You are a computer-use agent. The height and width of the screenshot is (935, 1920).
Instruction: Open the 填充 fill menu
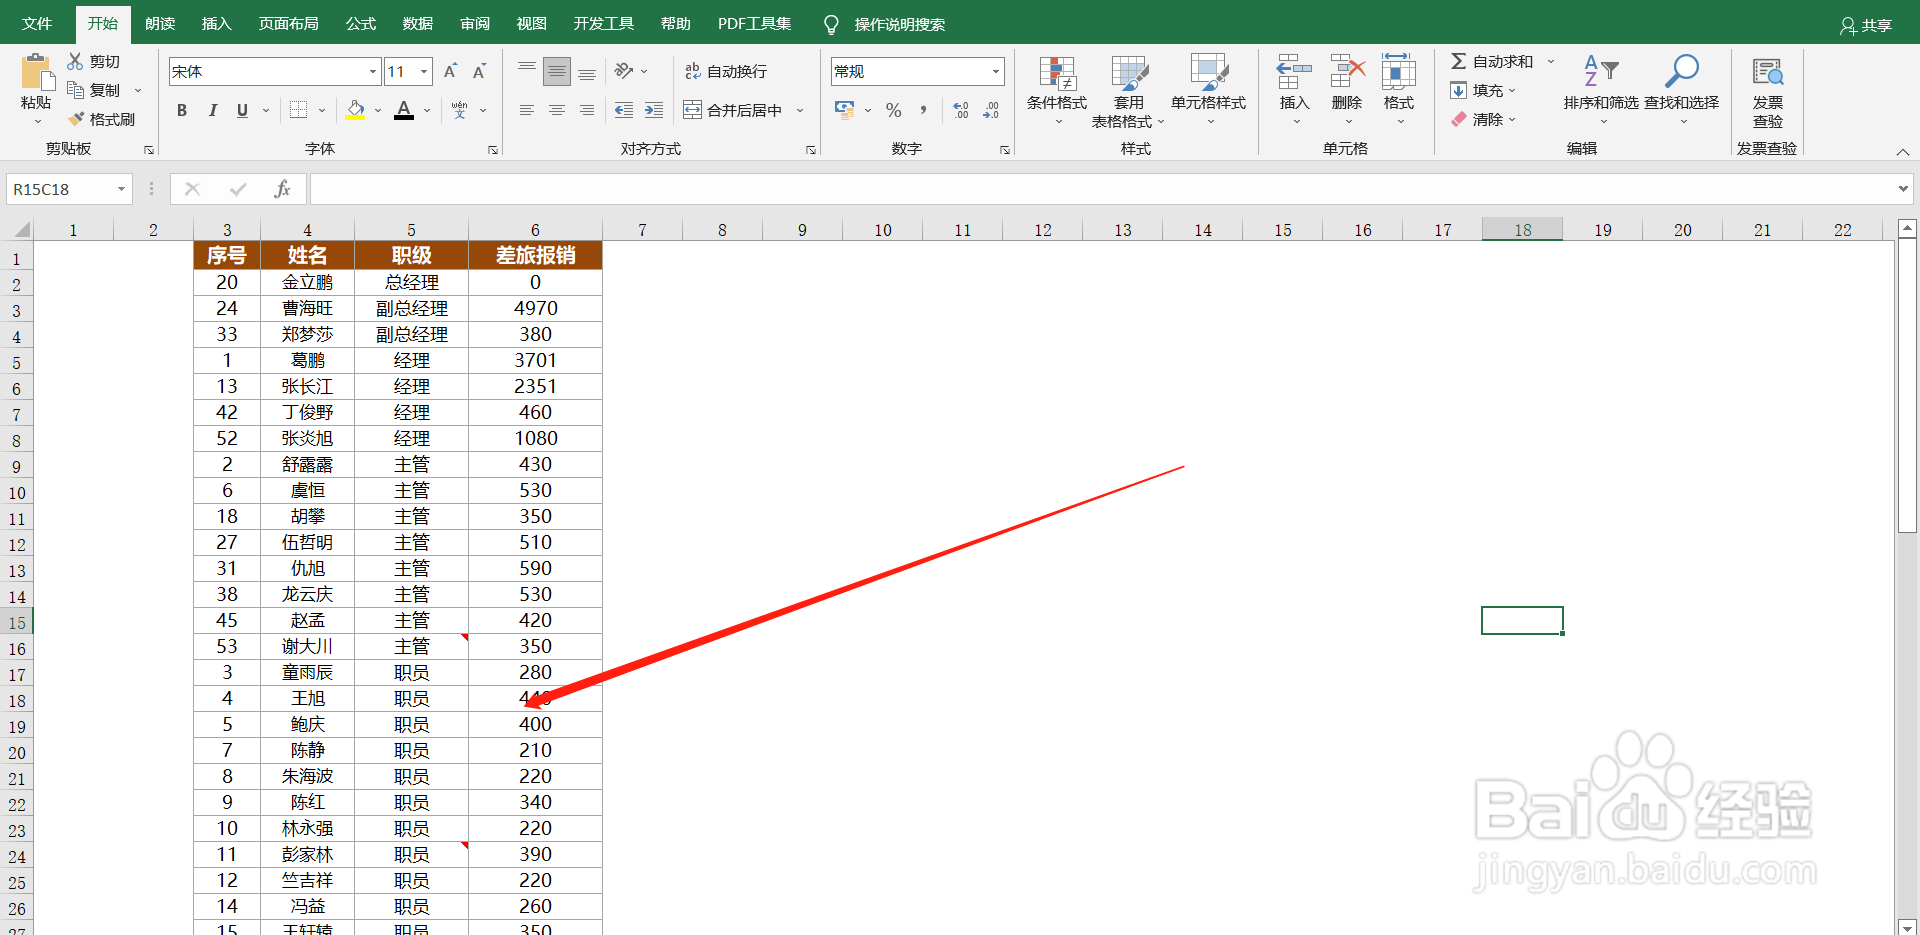click(x=1483, y=90)
